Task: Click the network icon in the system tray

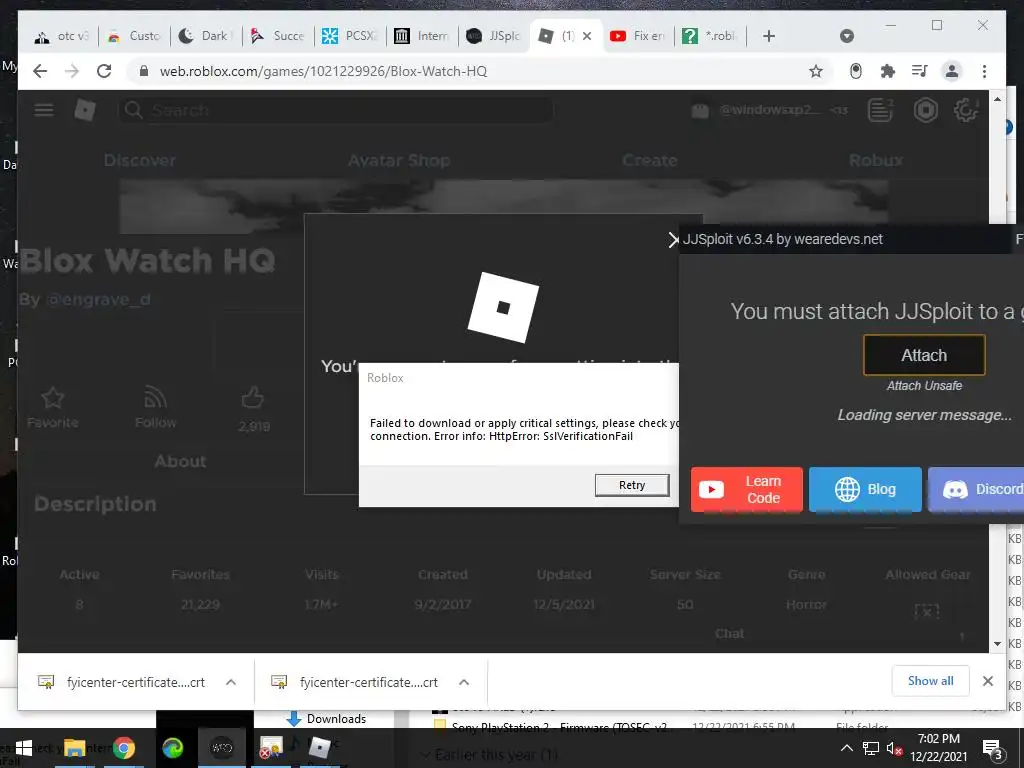Action: pyautogui.click(x=871, y=749)
